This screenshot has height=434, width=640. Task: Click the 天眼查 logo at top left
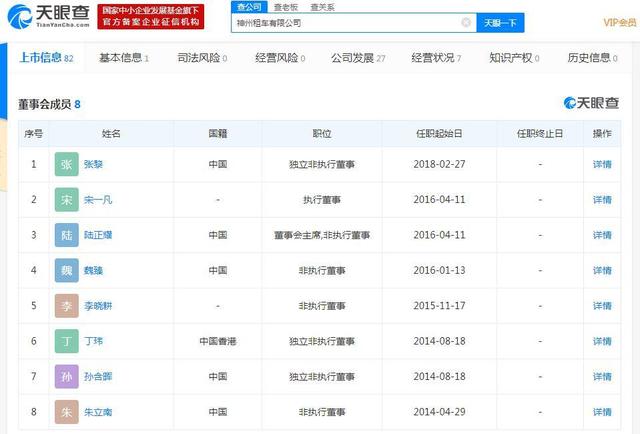pyautogui.click(x=45, y=16)
